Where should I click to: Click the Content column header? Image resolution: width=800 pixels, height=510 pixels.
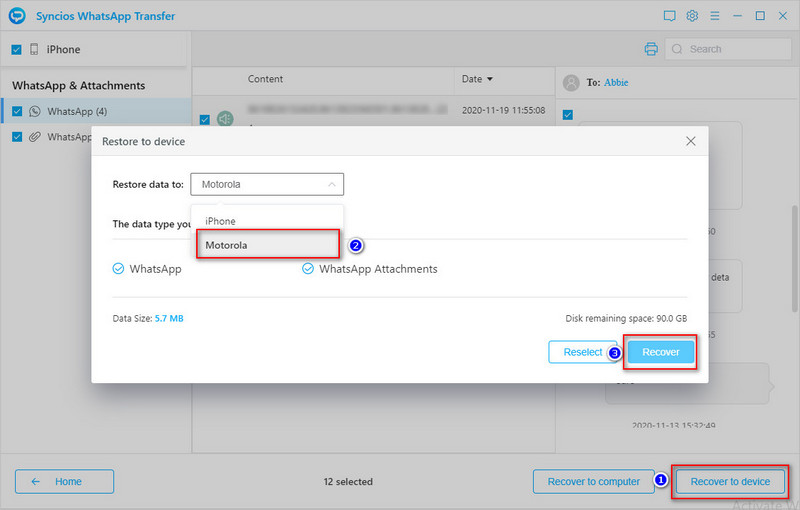tap(265, 79)
